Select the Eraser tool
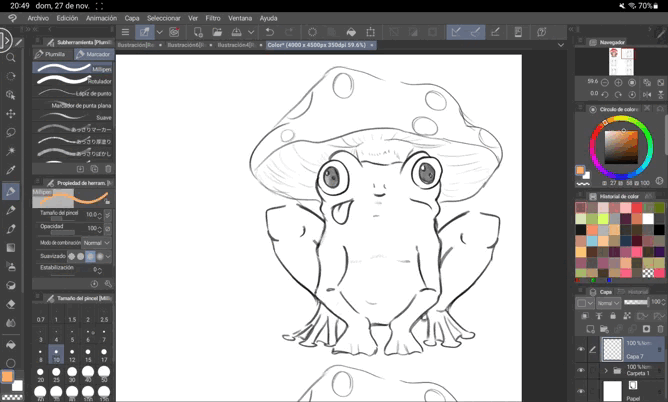Image resolution: width=668 pixels, height=402 pixels. [11, 304]
